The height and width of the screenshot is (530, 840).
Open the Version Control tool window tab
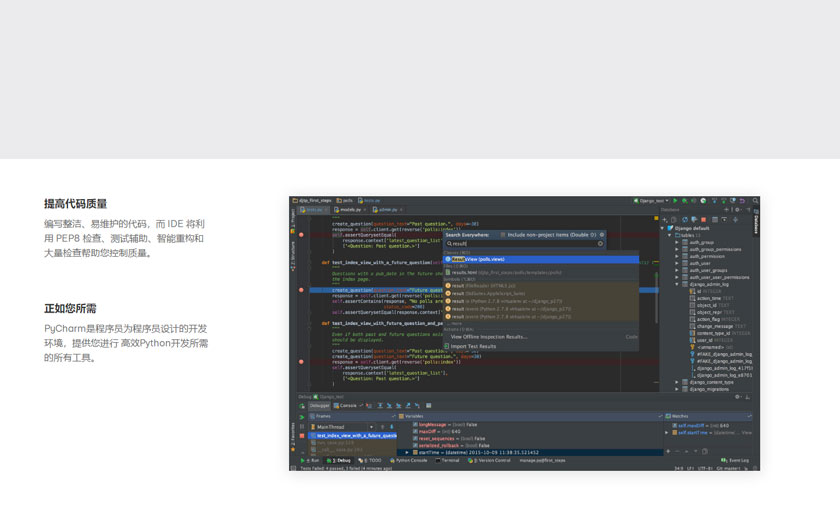[489, 460]
